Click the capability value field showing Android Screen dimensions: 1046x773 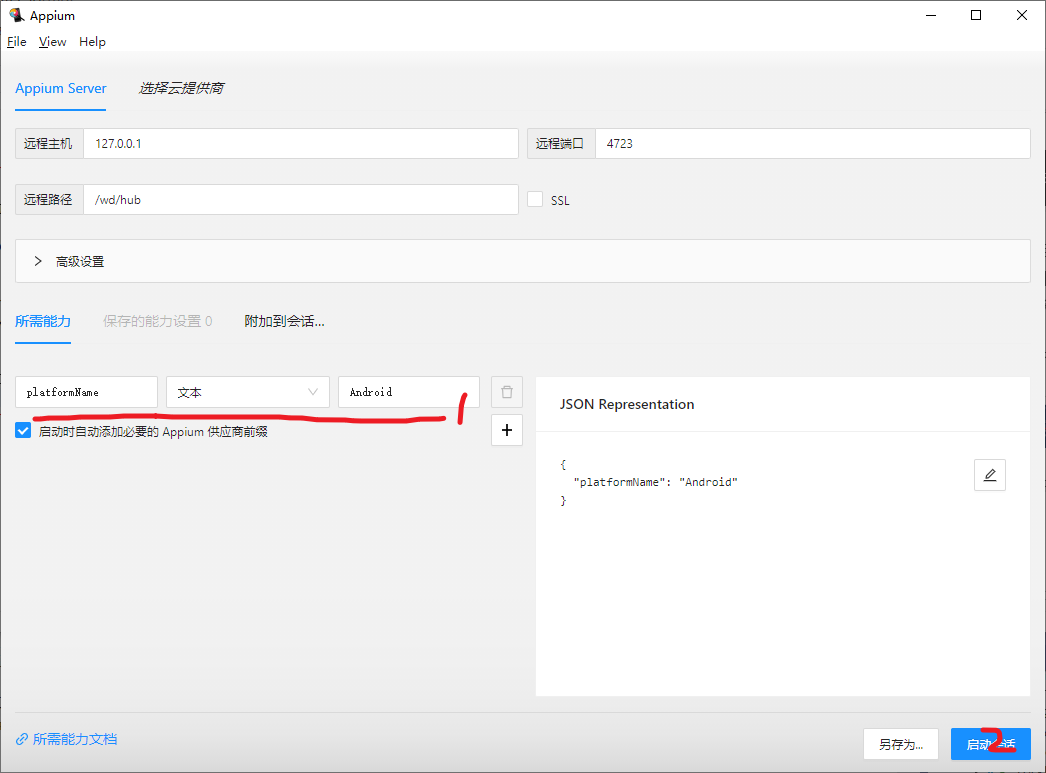(x=408, y=391)
